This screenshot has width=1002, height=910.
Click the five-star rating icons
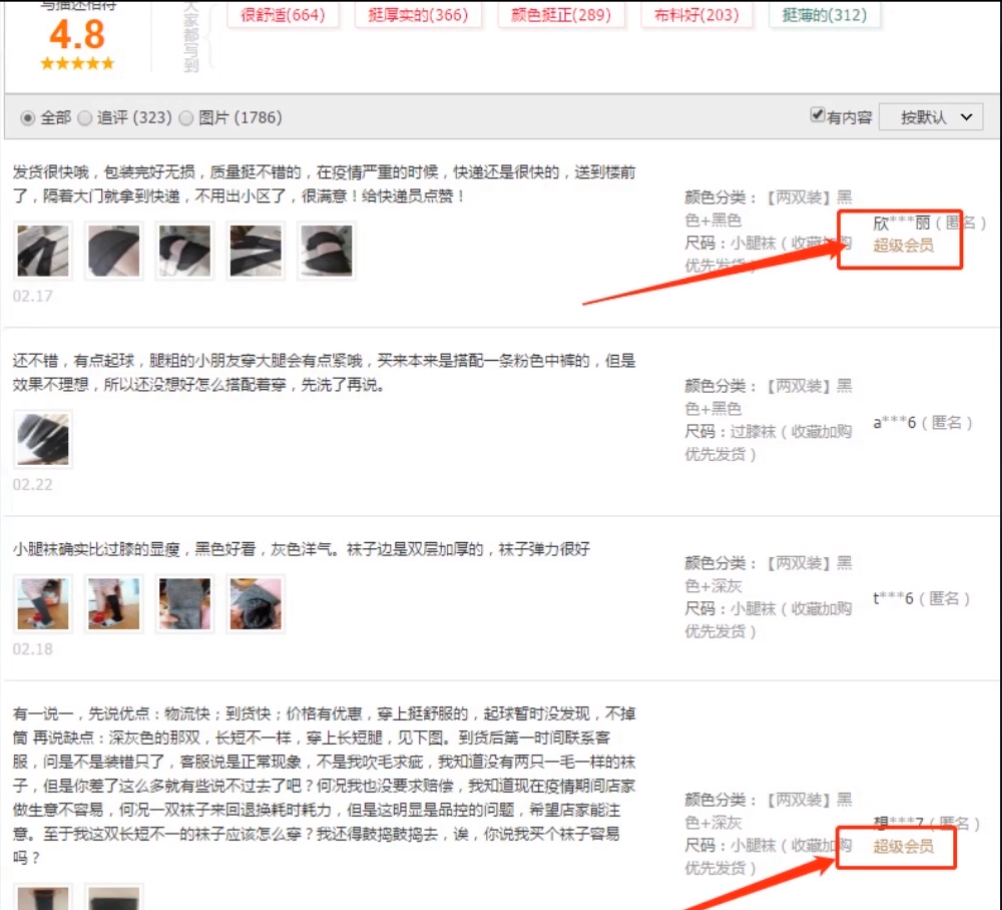[x=77, y=63]
